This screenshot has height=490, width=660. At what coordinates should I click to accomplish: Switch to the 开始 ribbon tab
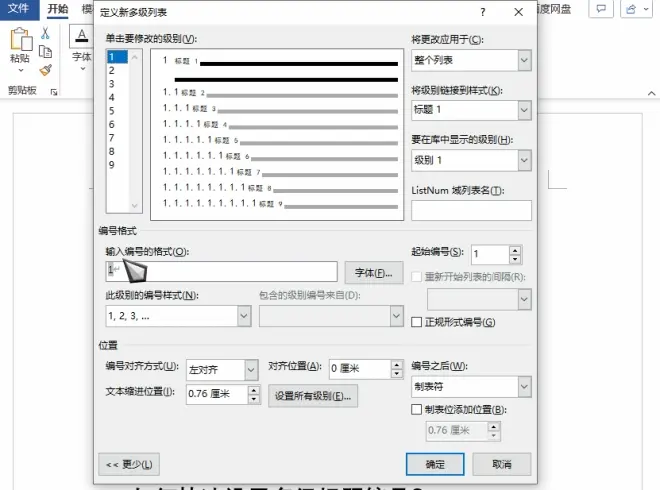pyautogui.click(x=58, y=9)
